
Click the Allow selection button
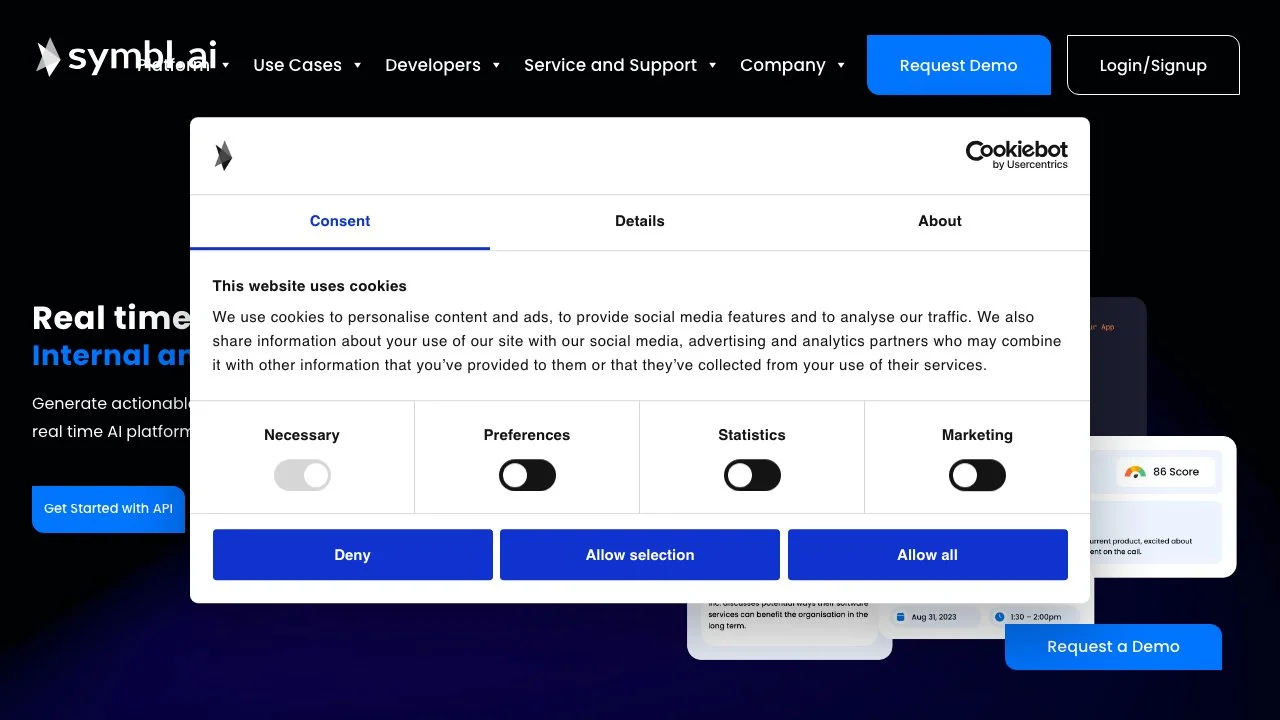pyautogui.click(x=640, y=555)
